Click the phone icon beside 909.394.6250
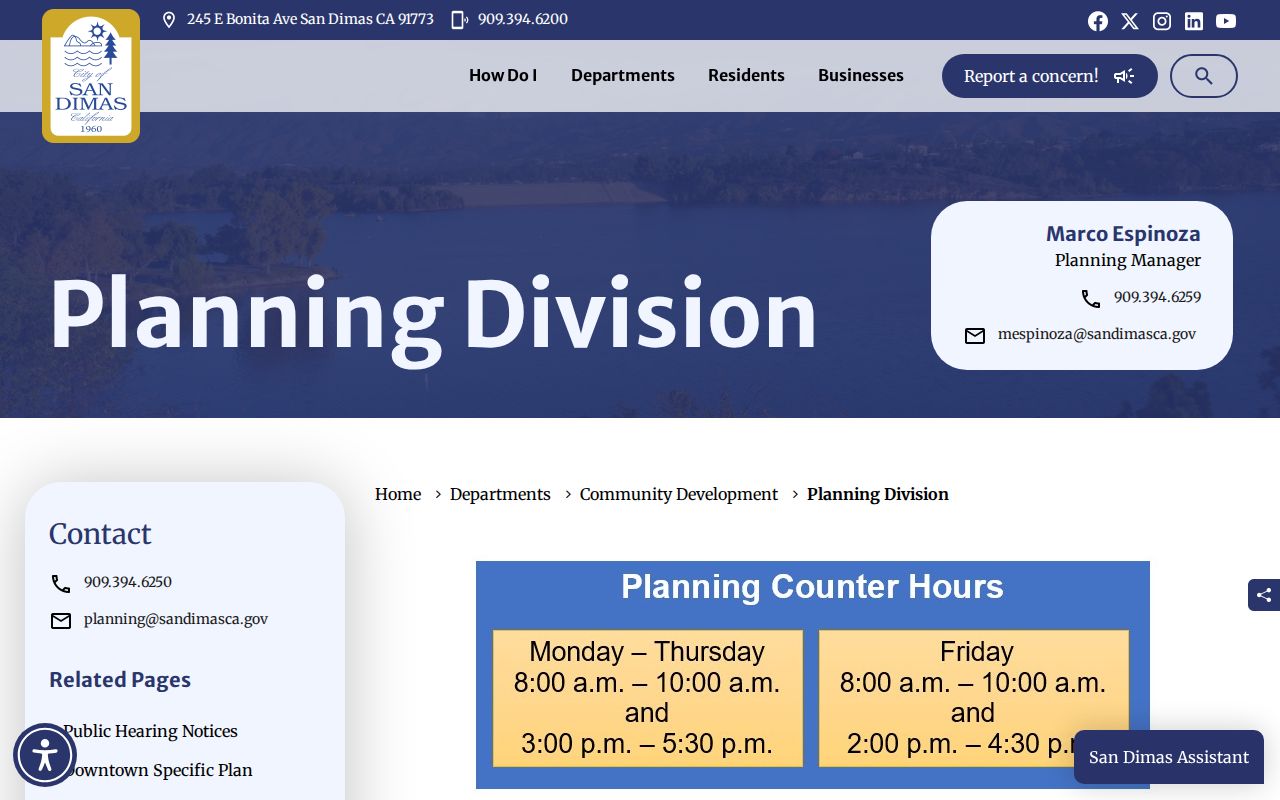This screenshot has width=1280, height=800. point(61,584)
